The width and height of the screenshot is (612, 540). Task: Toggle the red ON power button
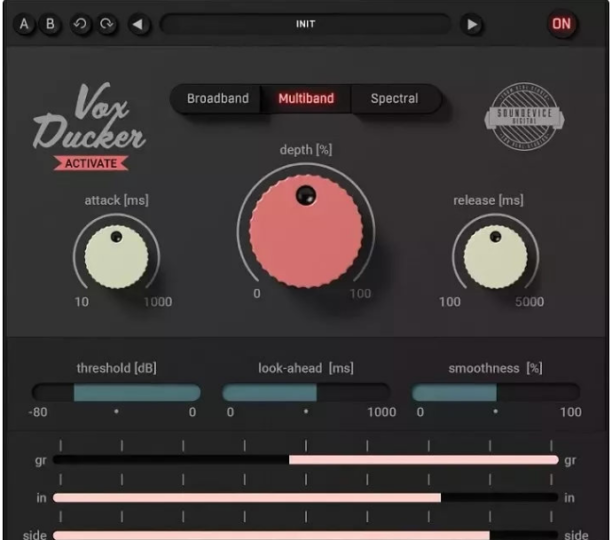(563, 24)
